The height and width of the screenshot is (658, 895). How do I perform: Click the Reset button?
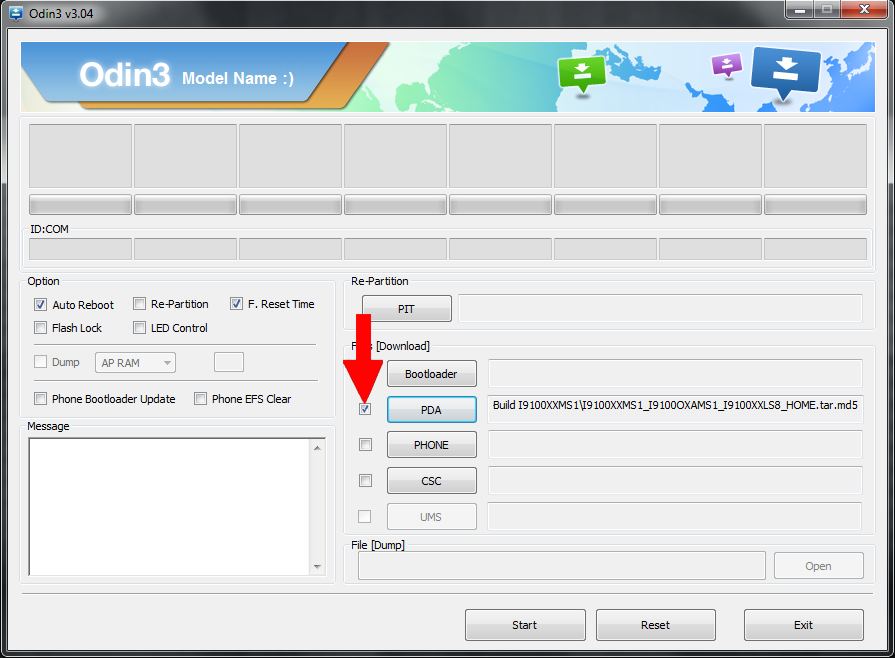(656, 625)
